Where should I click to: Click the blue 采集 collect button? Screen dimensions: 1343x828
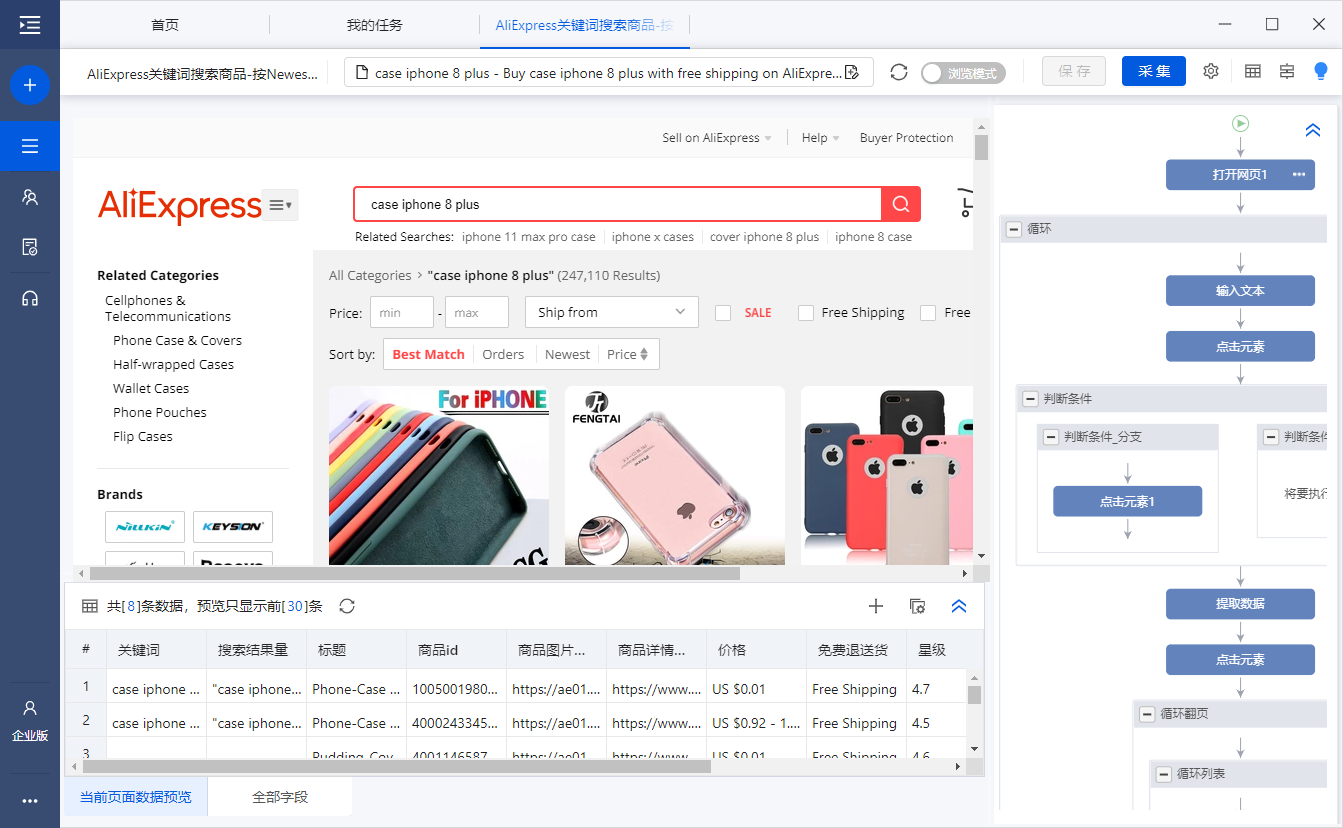(x=1154, y=71)
